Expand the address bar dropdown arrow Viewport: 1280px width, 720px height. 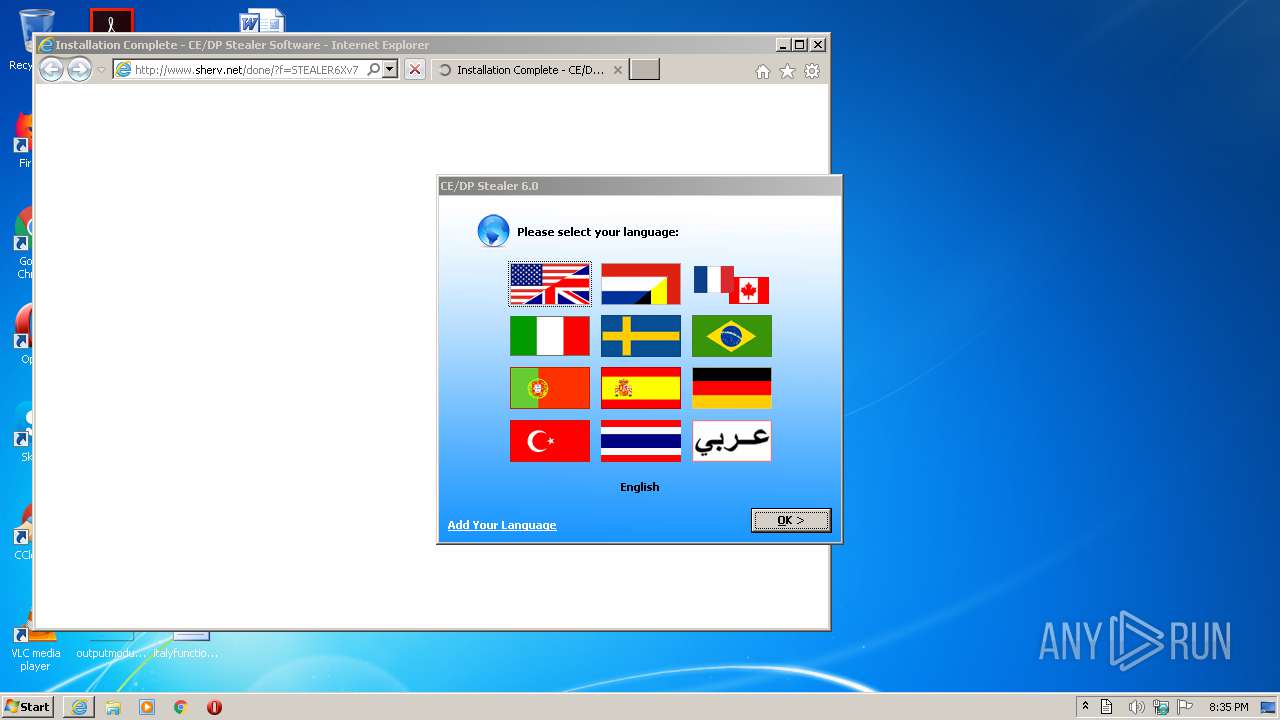pos(390,70)
